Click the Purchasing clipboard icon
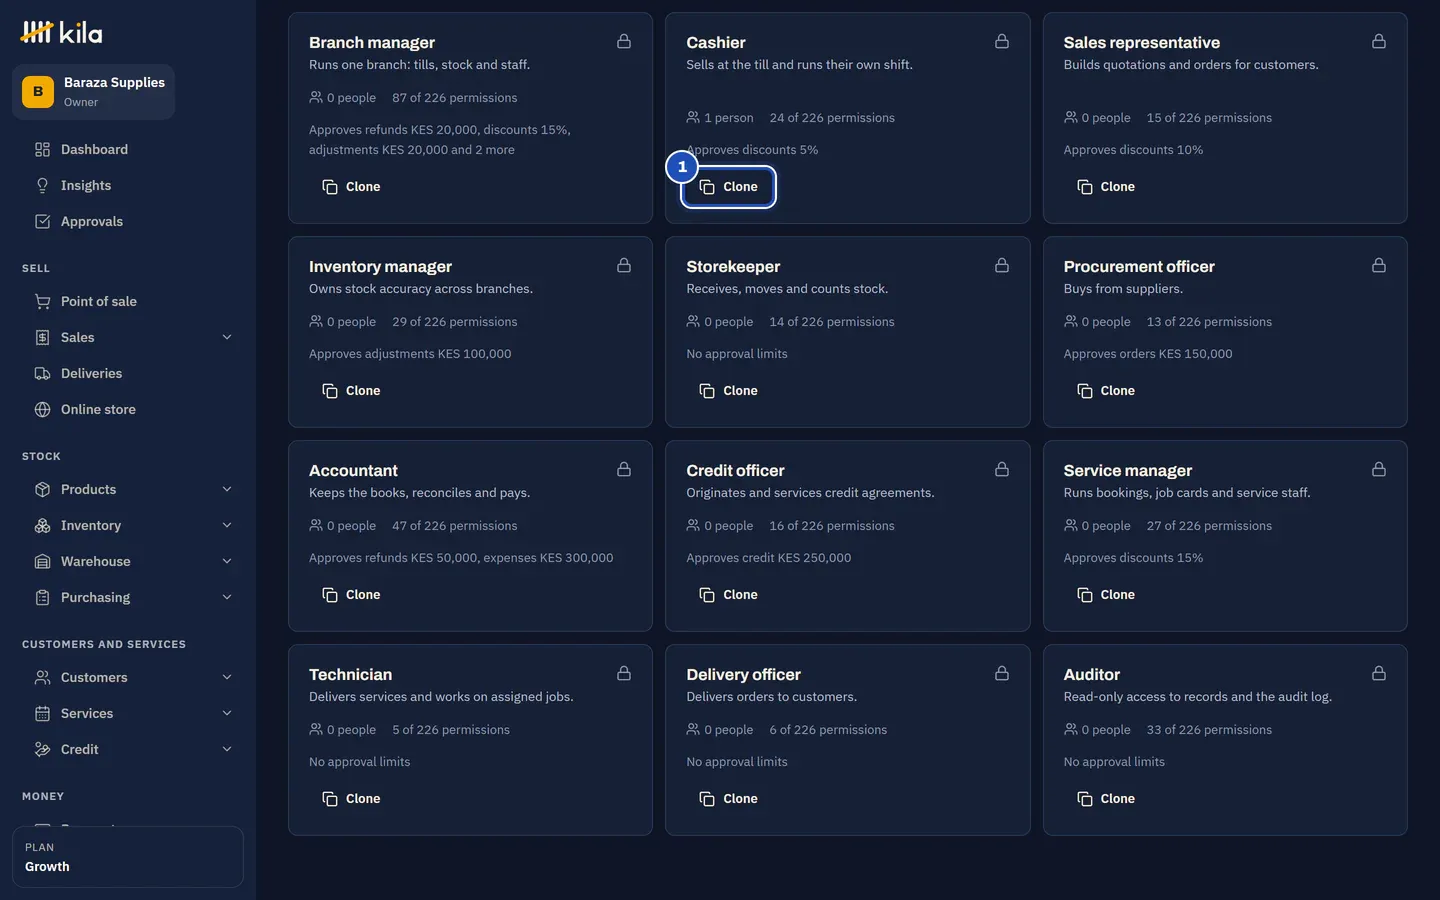This screenshot has width=1440, height=900. point(42,598)
